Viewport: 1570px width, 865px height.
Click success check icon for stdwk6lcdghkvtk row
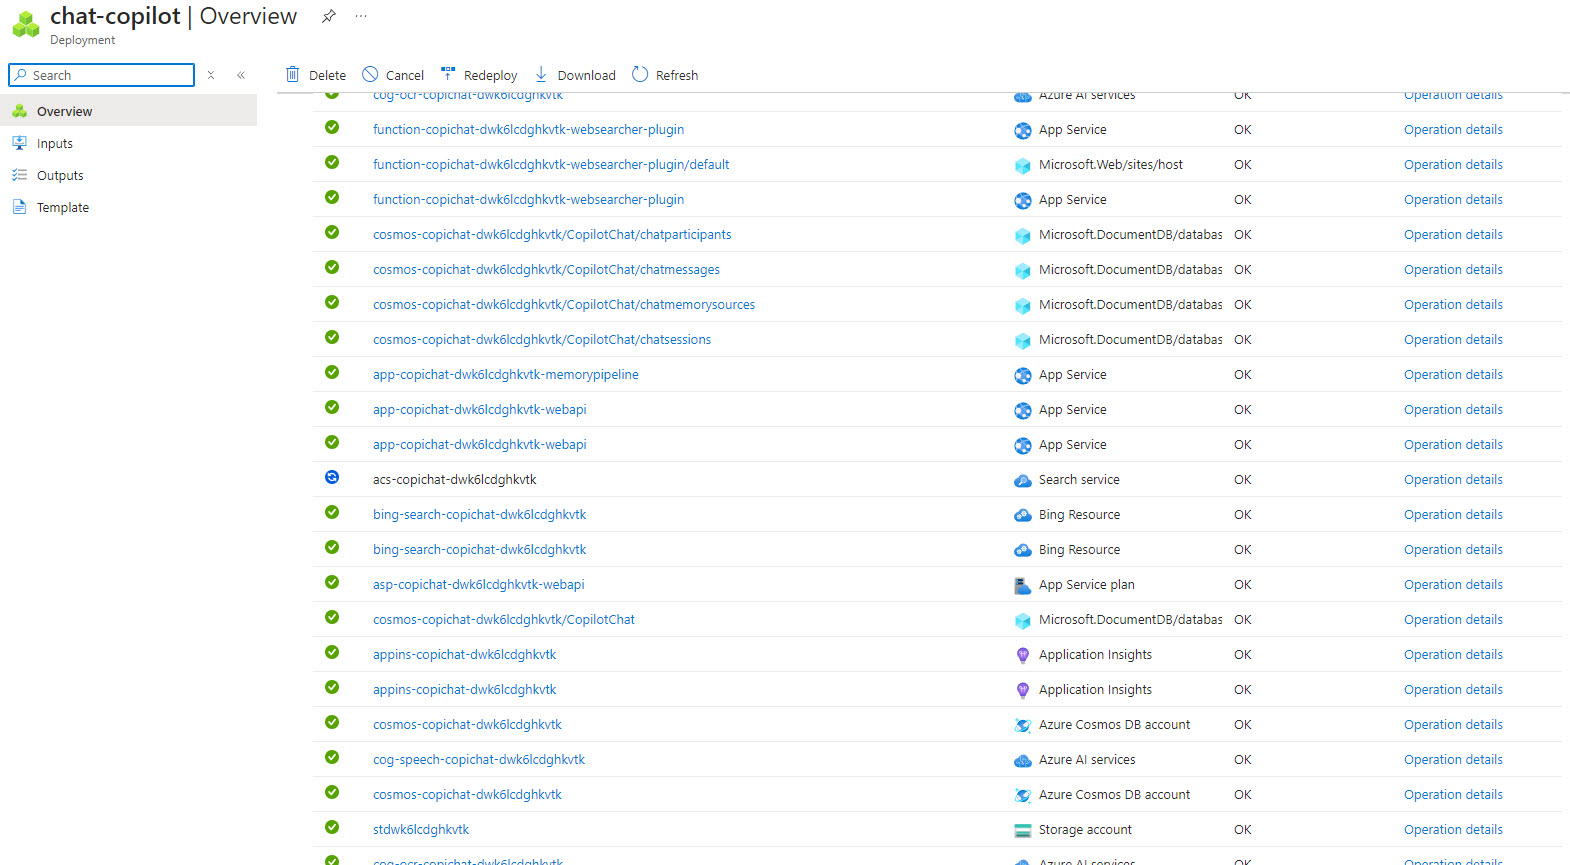pos(332,827)
